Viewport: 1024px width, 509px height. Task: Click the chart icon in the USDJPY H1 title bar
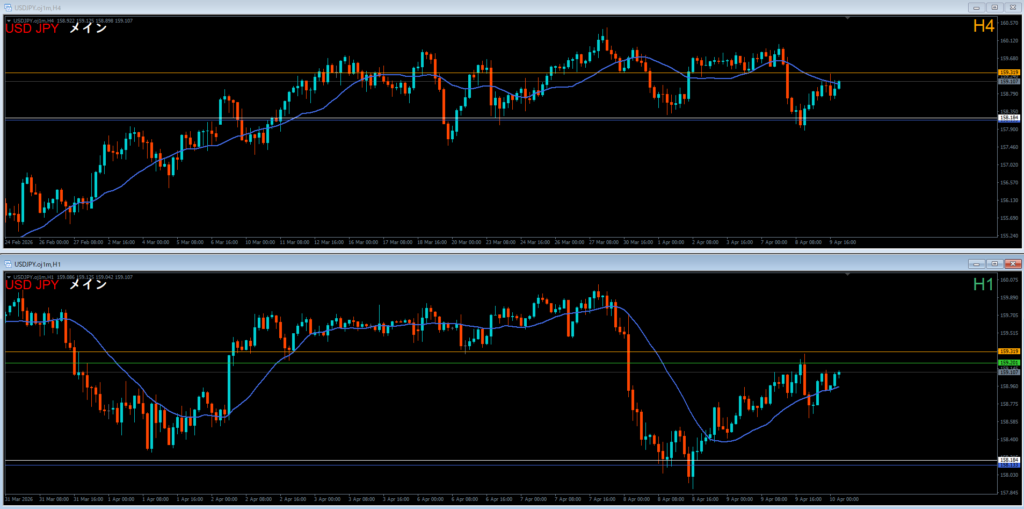click(x=8, y=264)
